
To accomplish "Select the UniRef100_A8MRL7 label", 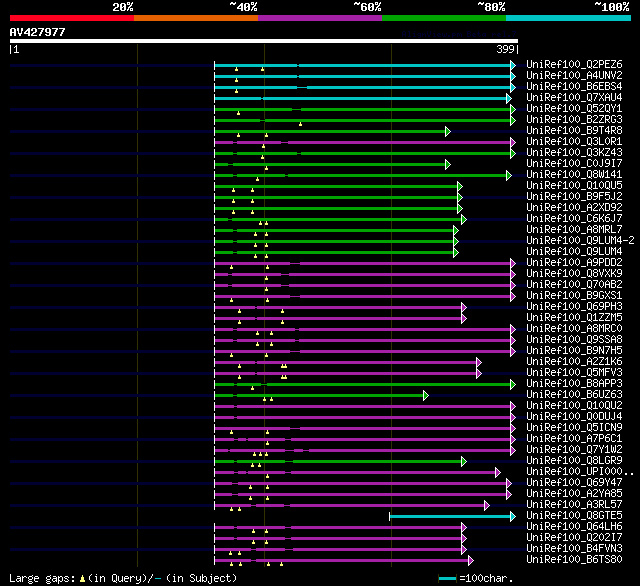I will point(574,230).
